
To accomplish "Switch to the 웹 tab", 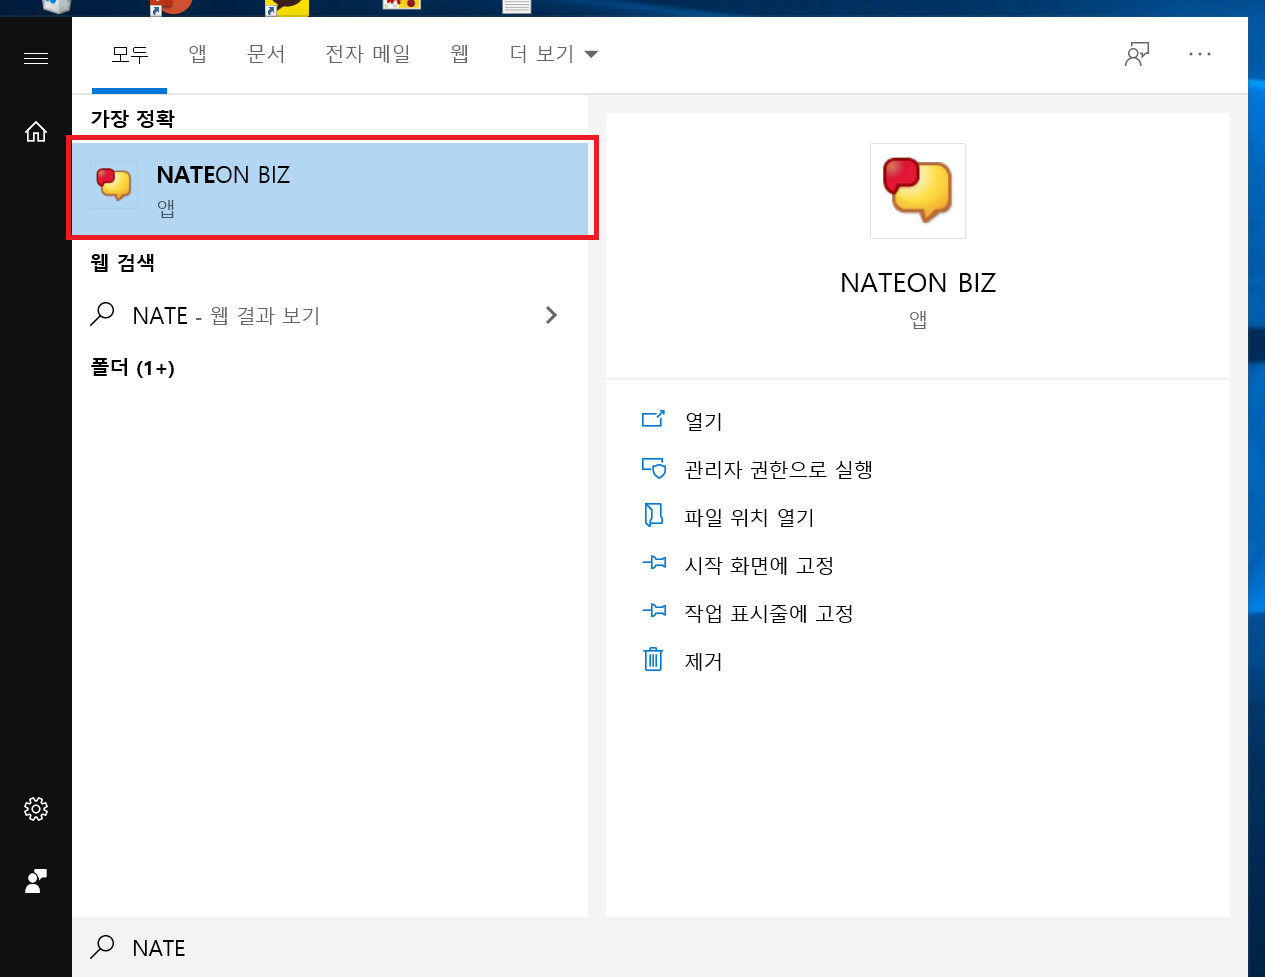I will coord(460,54).
